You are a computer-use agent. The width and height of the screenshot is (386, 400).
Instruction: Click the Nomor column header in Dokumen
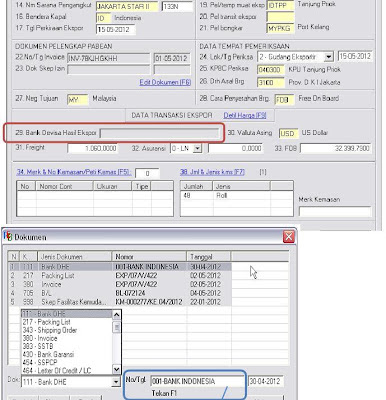149,257
